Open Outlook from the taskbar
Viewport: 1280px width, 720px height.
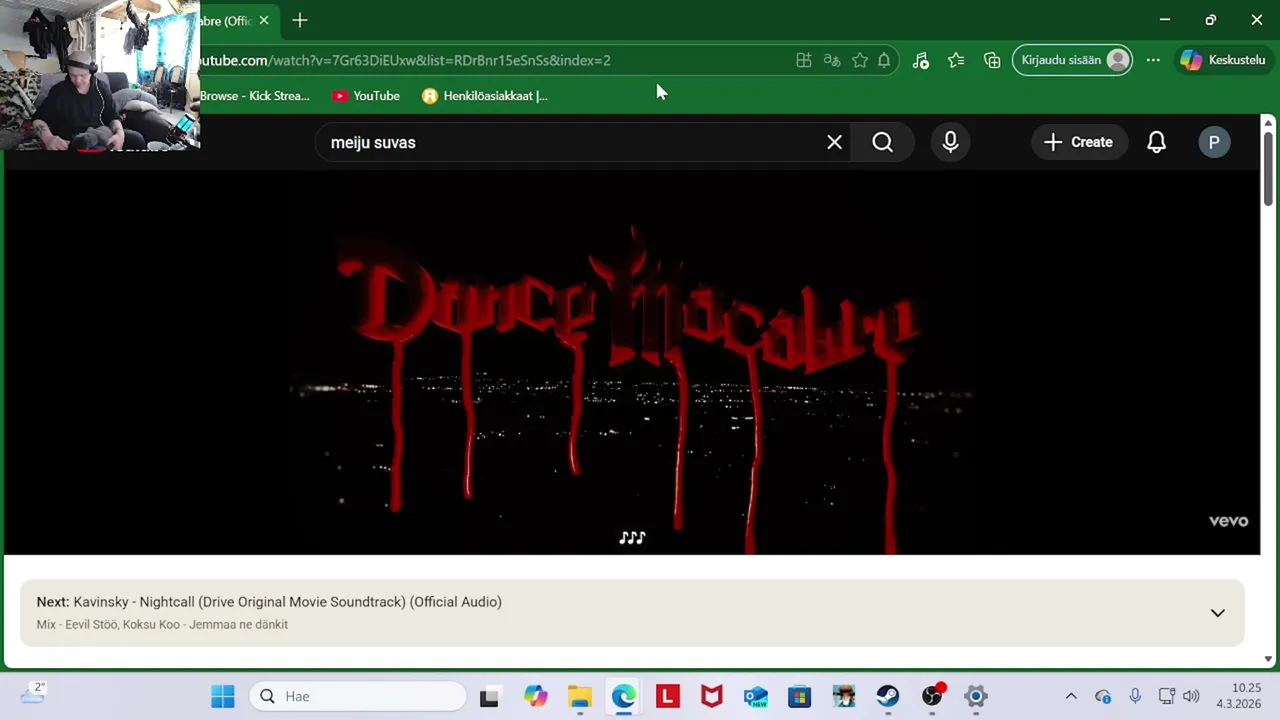[756, 696]
